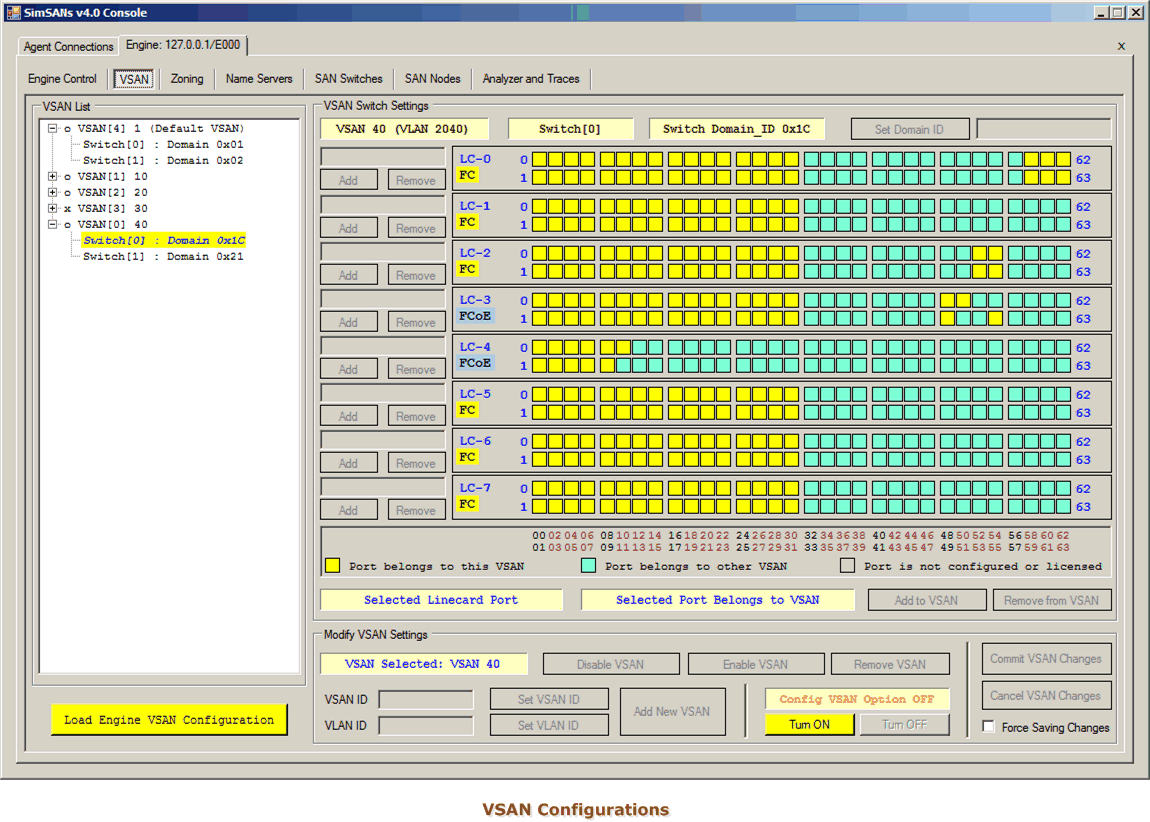Open the Agent Connections tab
Screen dimensions: 1150x822
69,47
